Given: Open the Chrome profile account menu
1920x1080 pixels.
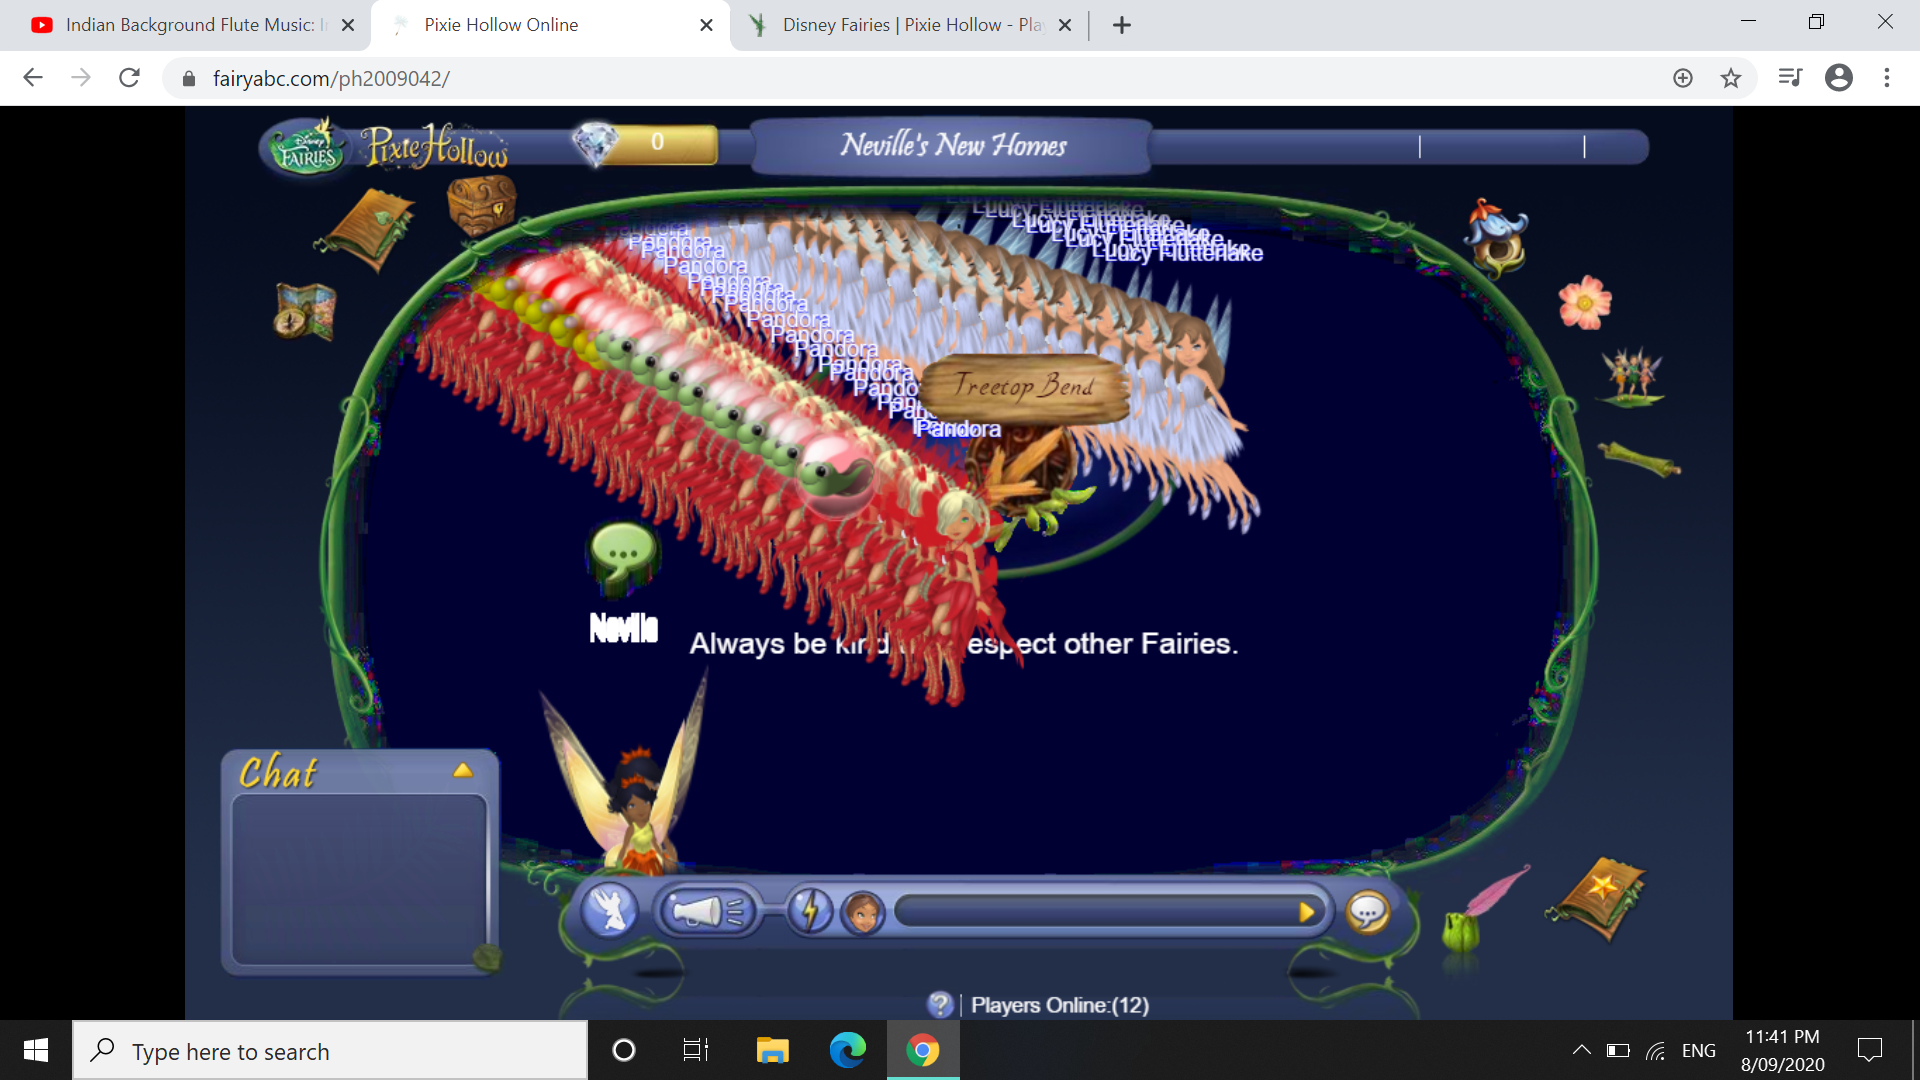Looking at the screenshot, I should [1839, 78].
